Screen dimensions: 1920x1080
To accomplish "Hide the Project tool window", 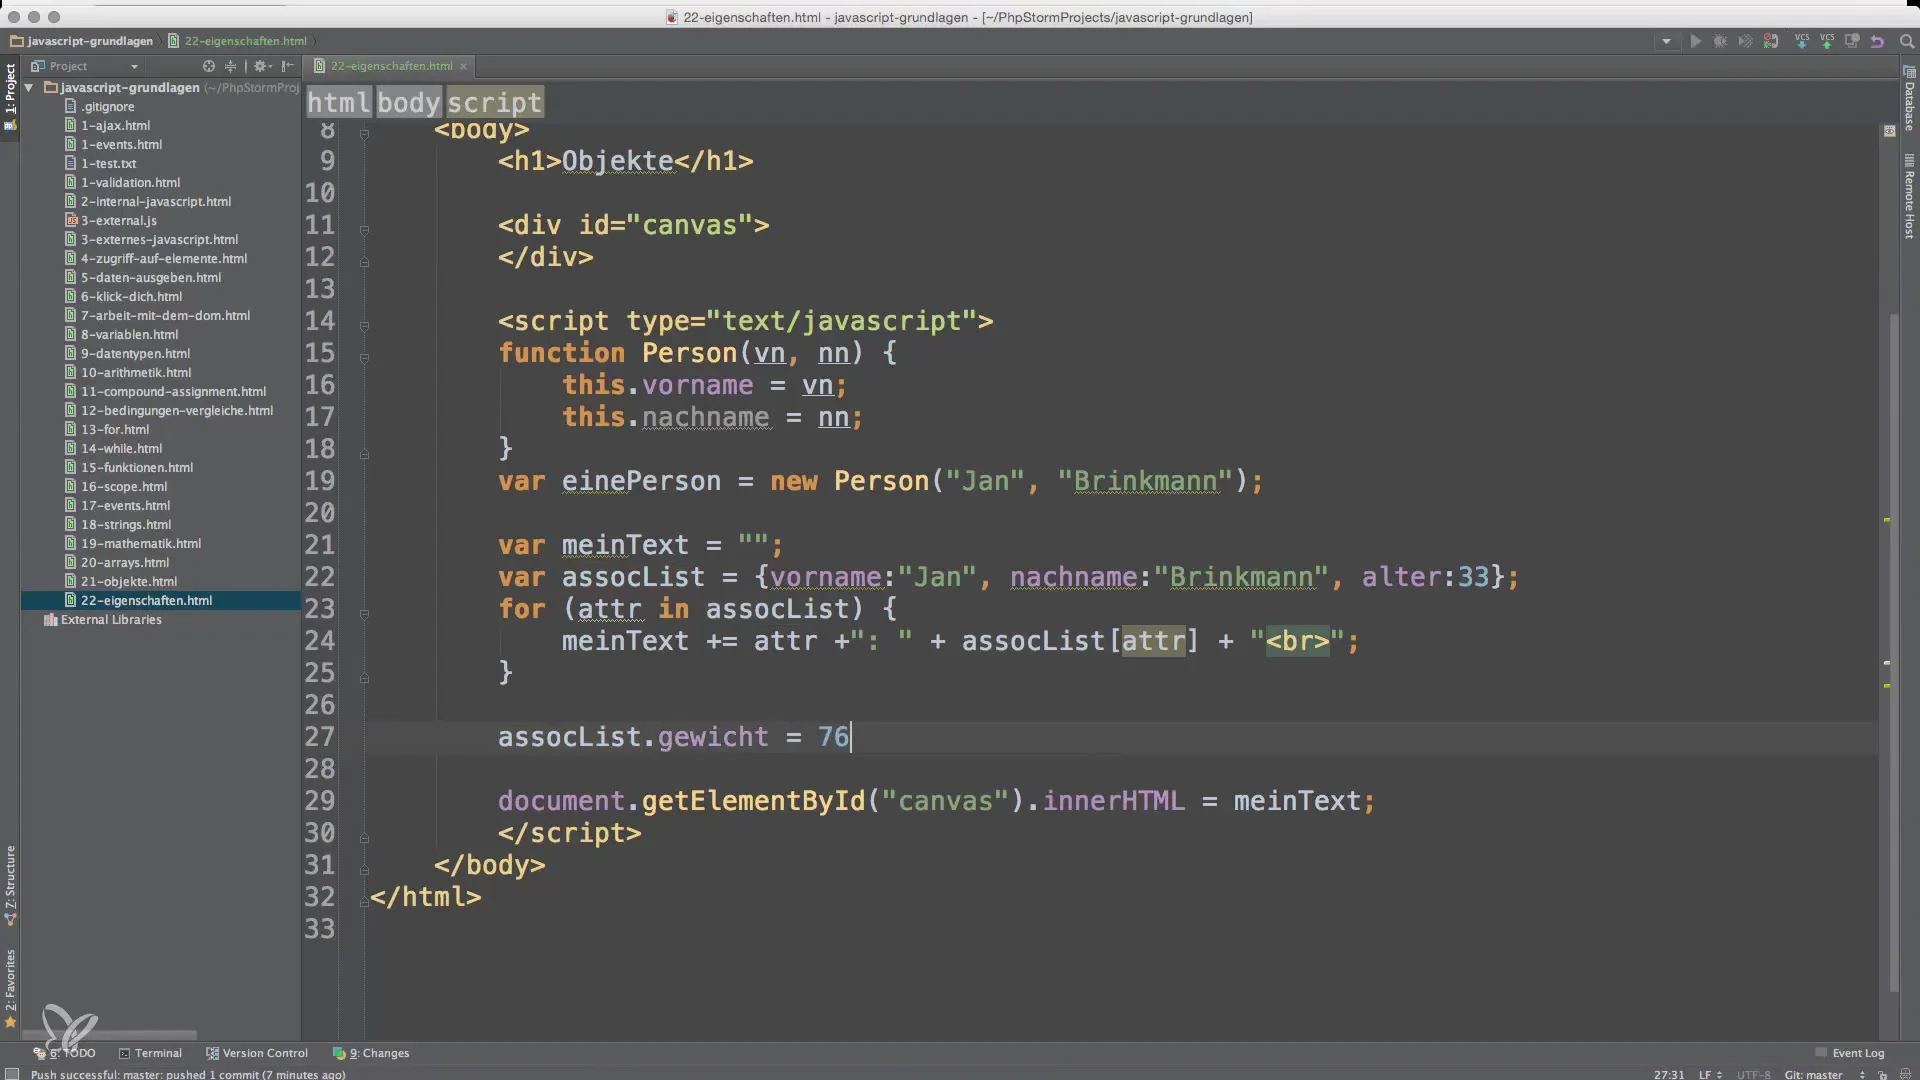I will 287,66.
